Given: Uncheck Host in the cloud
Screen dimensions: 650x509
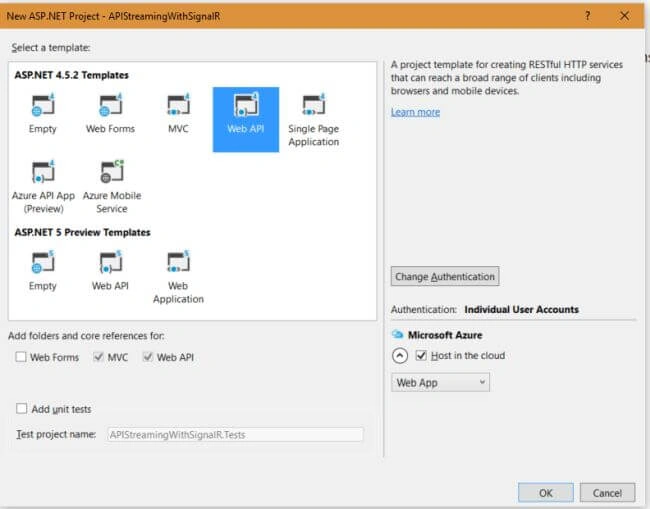Looking at the screenshot, I should coord(421,355).
